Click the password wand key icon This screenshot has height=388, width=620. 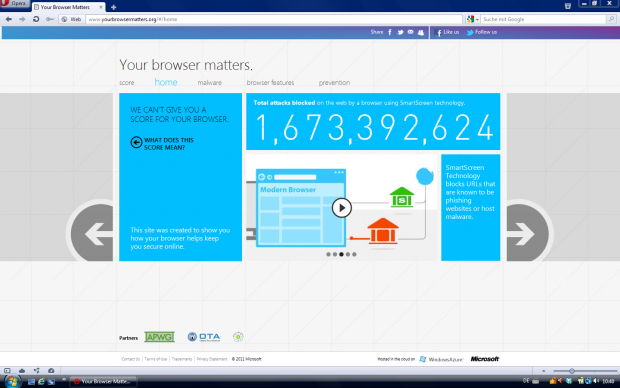(x=49, y=19)
